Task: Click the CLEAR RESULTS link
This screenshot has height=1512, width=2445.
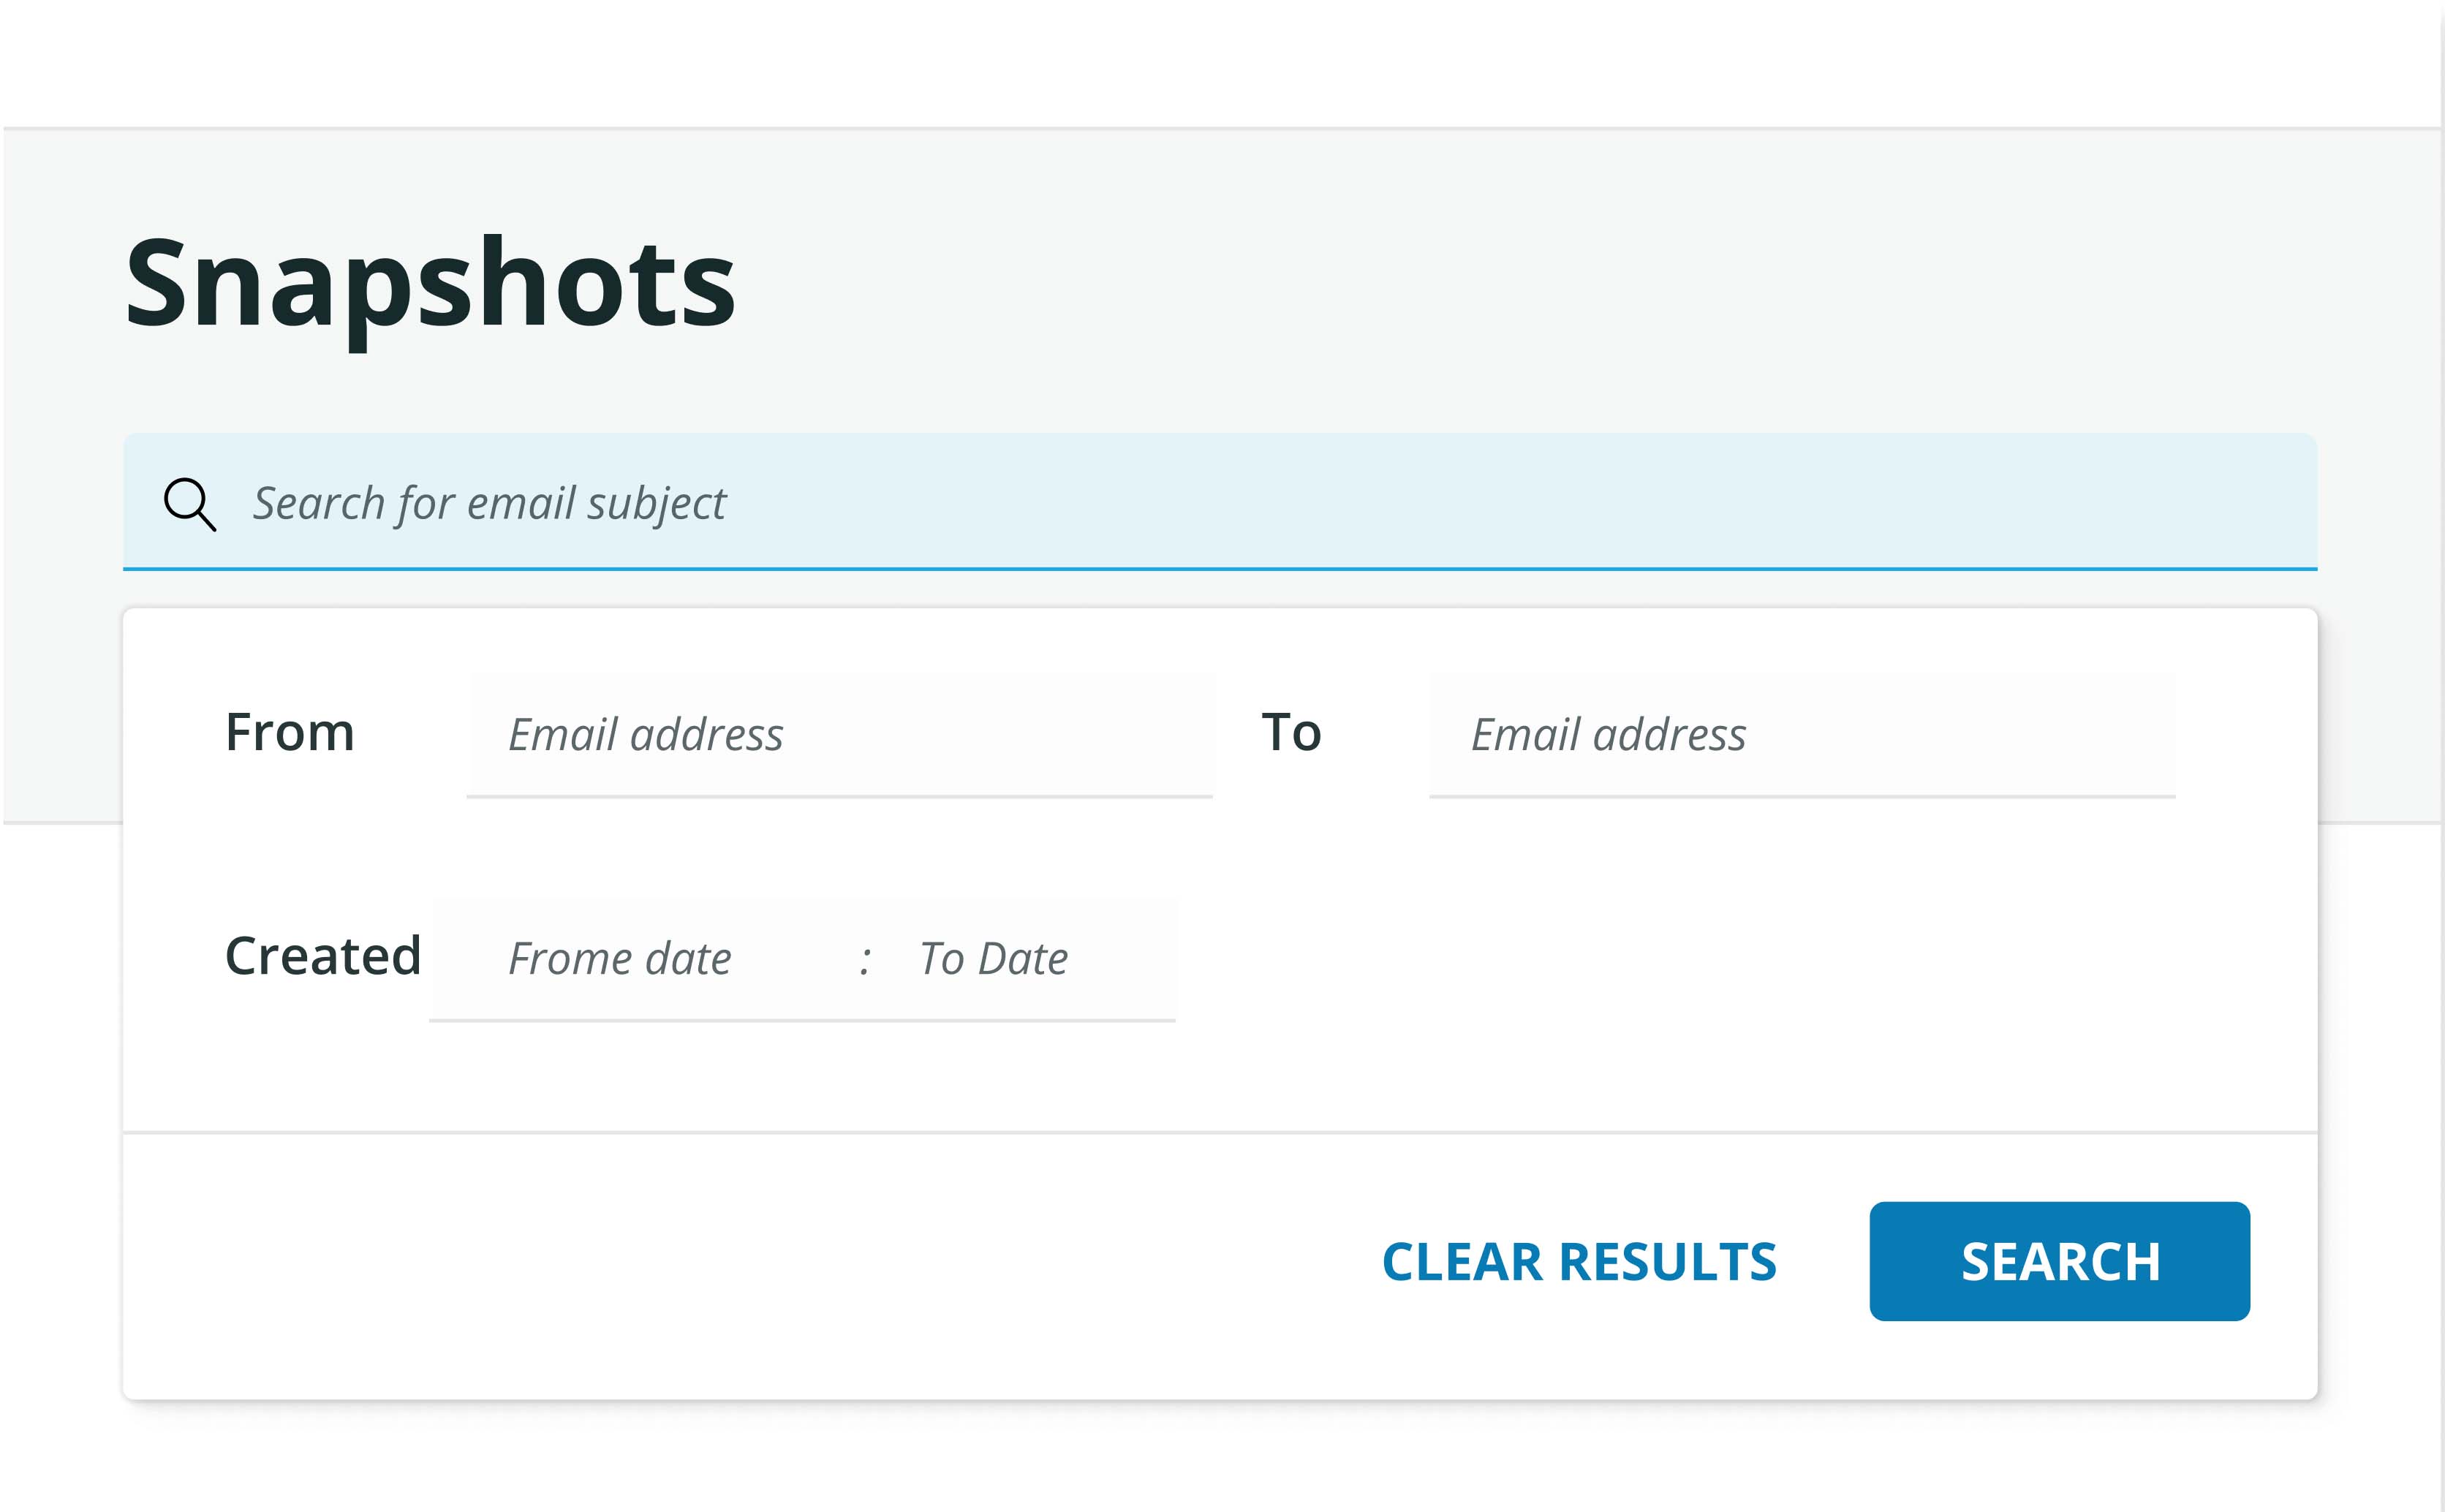Action: pyautogui.click(x=1579, y=1261)
